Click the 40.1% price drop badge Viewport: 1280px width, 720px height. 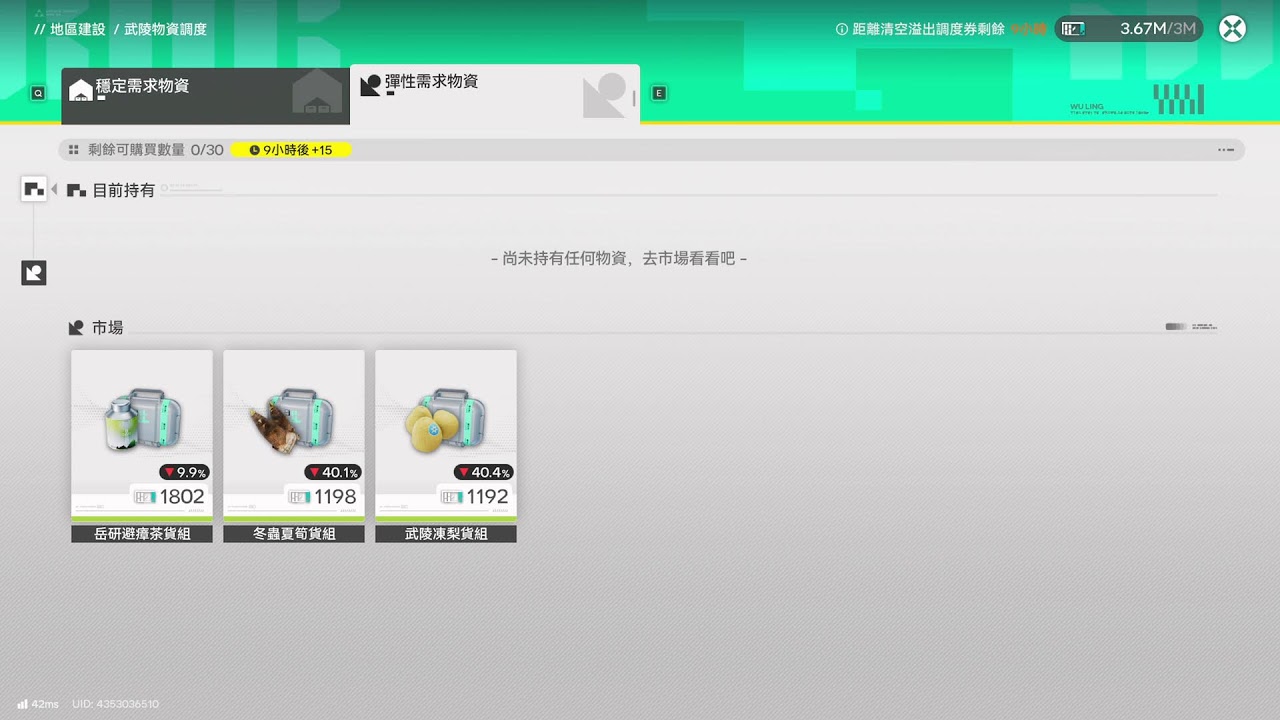pyautogui.click(x=333, y=472)
